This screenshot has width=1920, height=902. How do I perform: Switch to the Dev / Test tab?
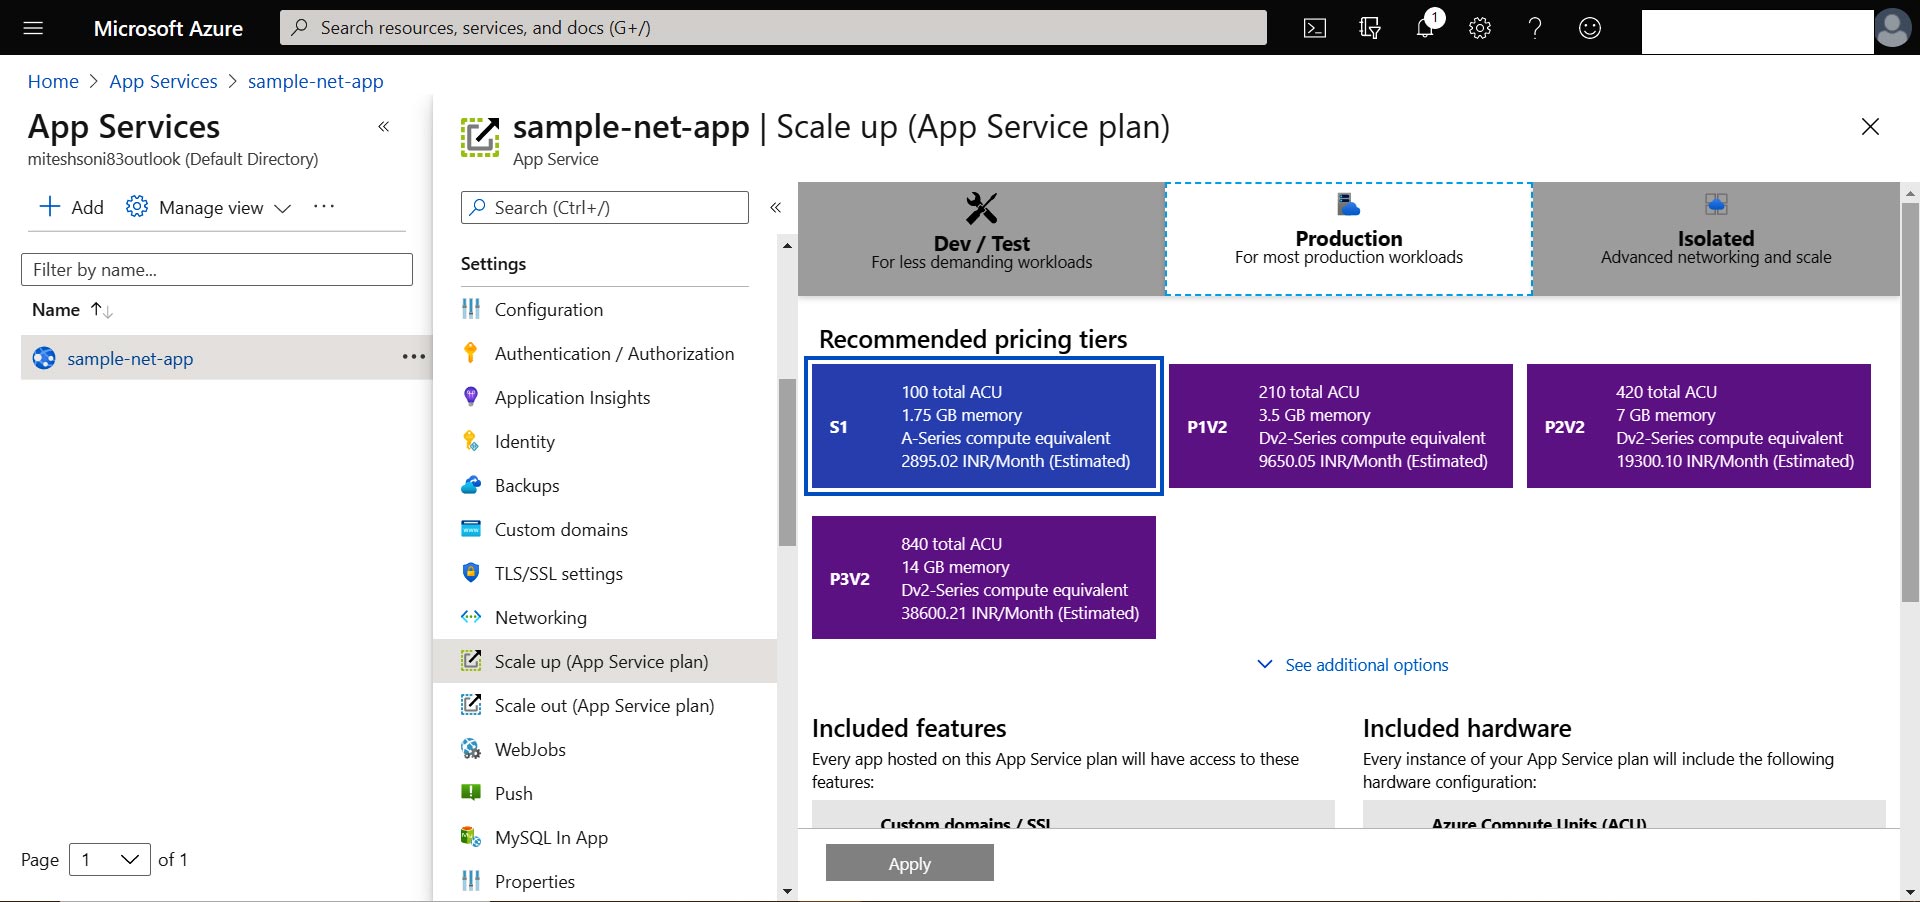(x=981, y=239)
